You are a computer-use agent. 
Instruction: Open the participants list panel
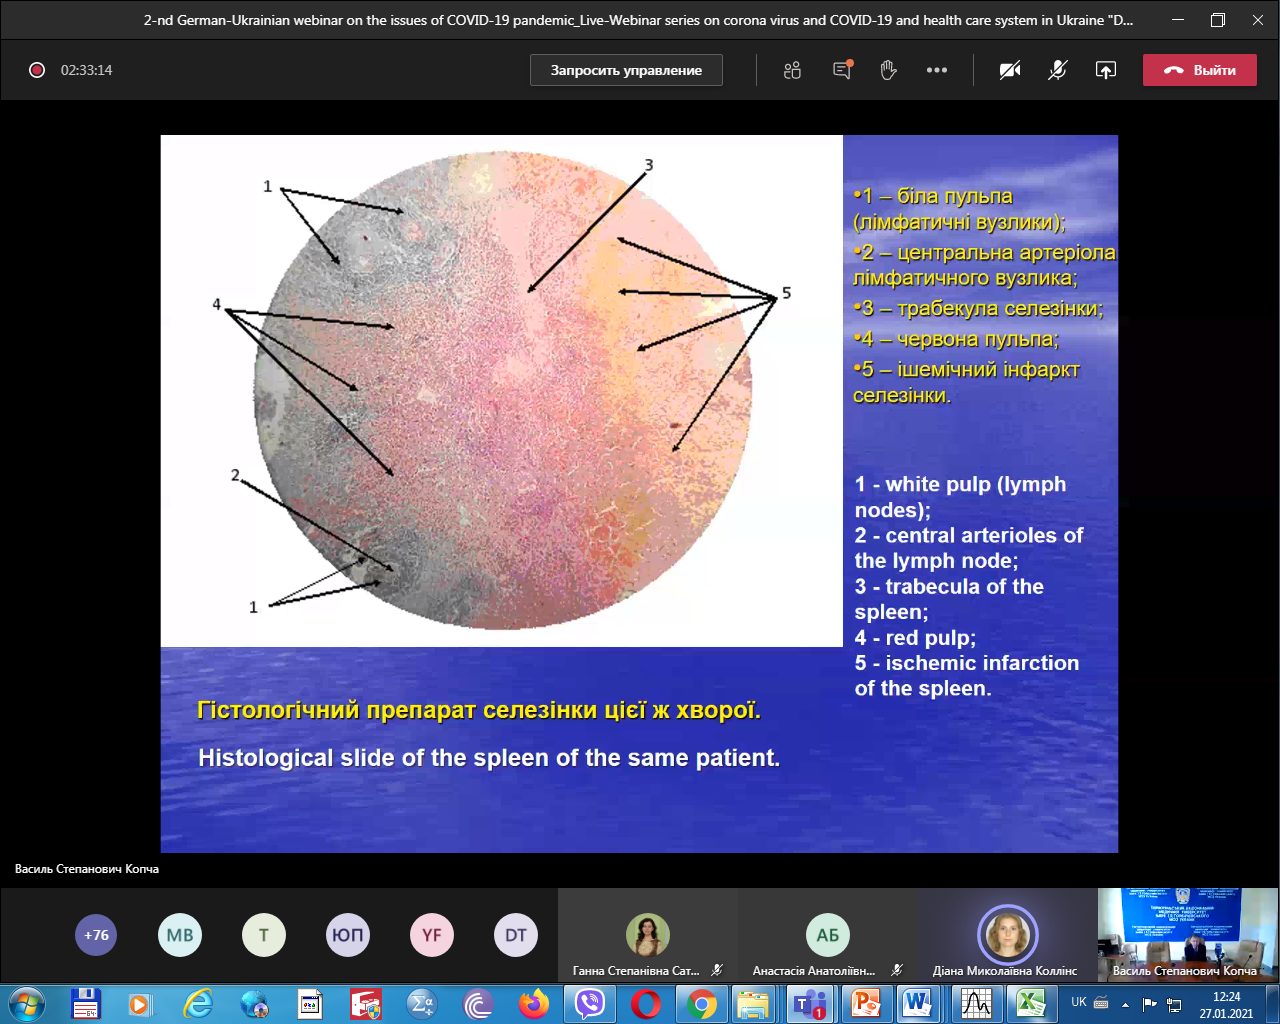click(x=792, y=70)
